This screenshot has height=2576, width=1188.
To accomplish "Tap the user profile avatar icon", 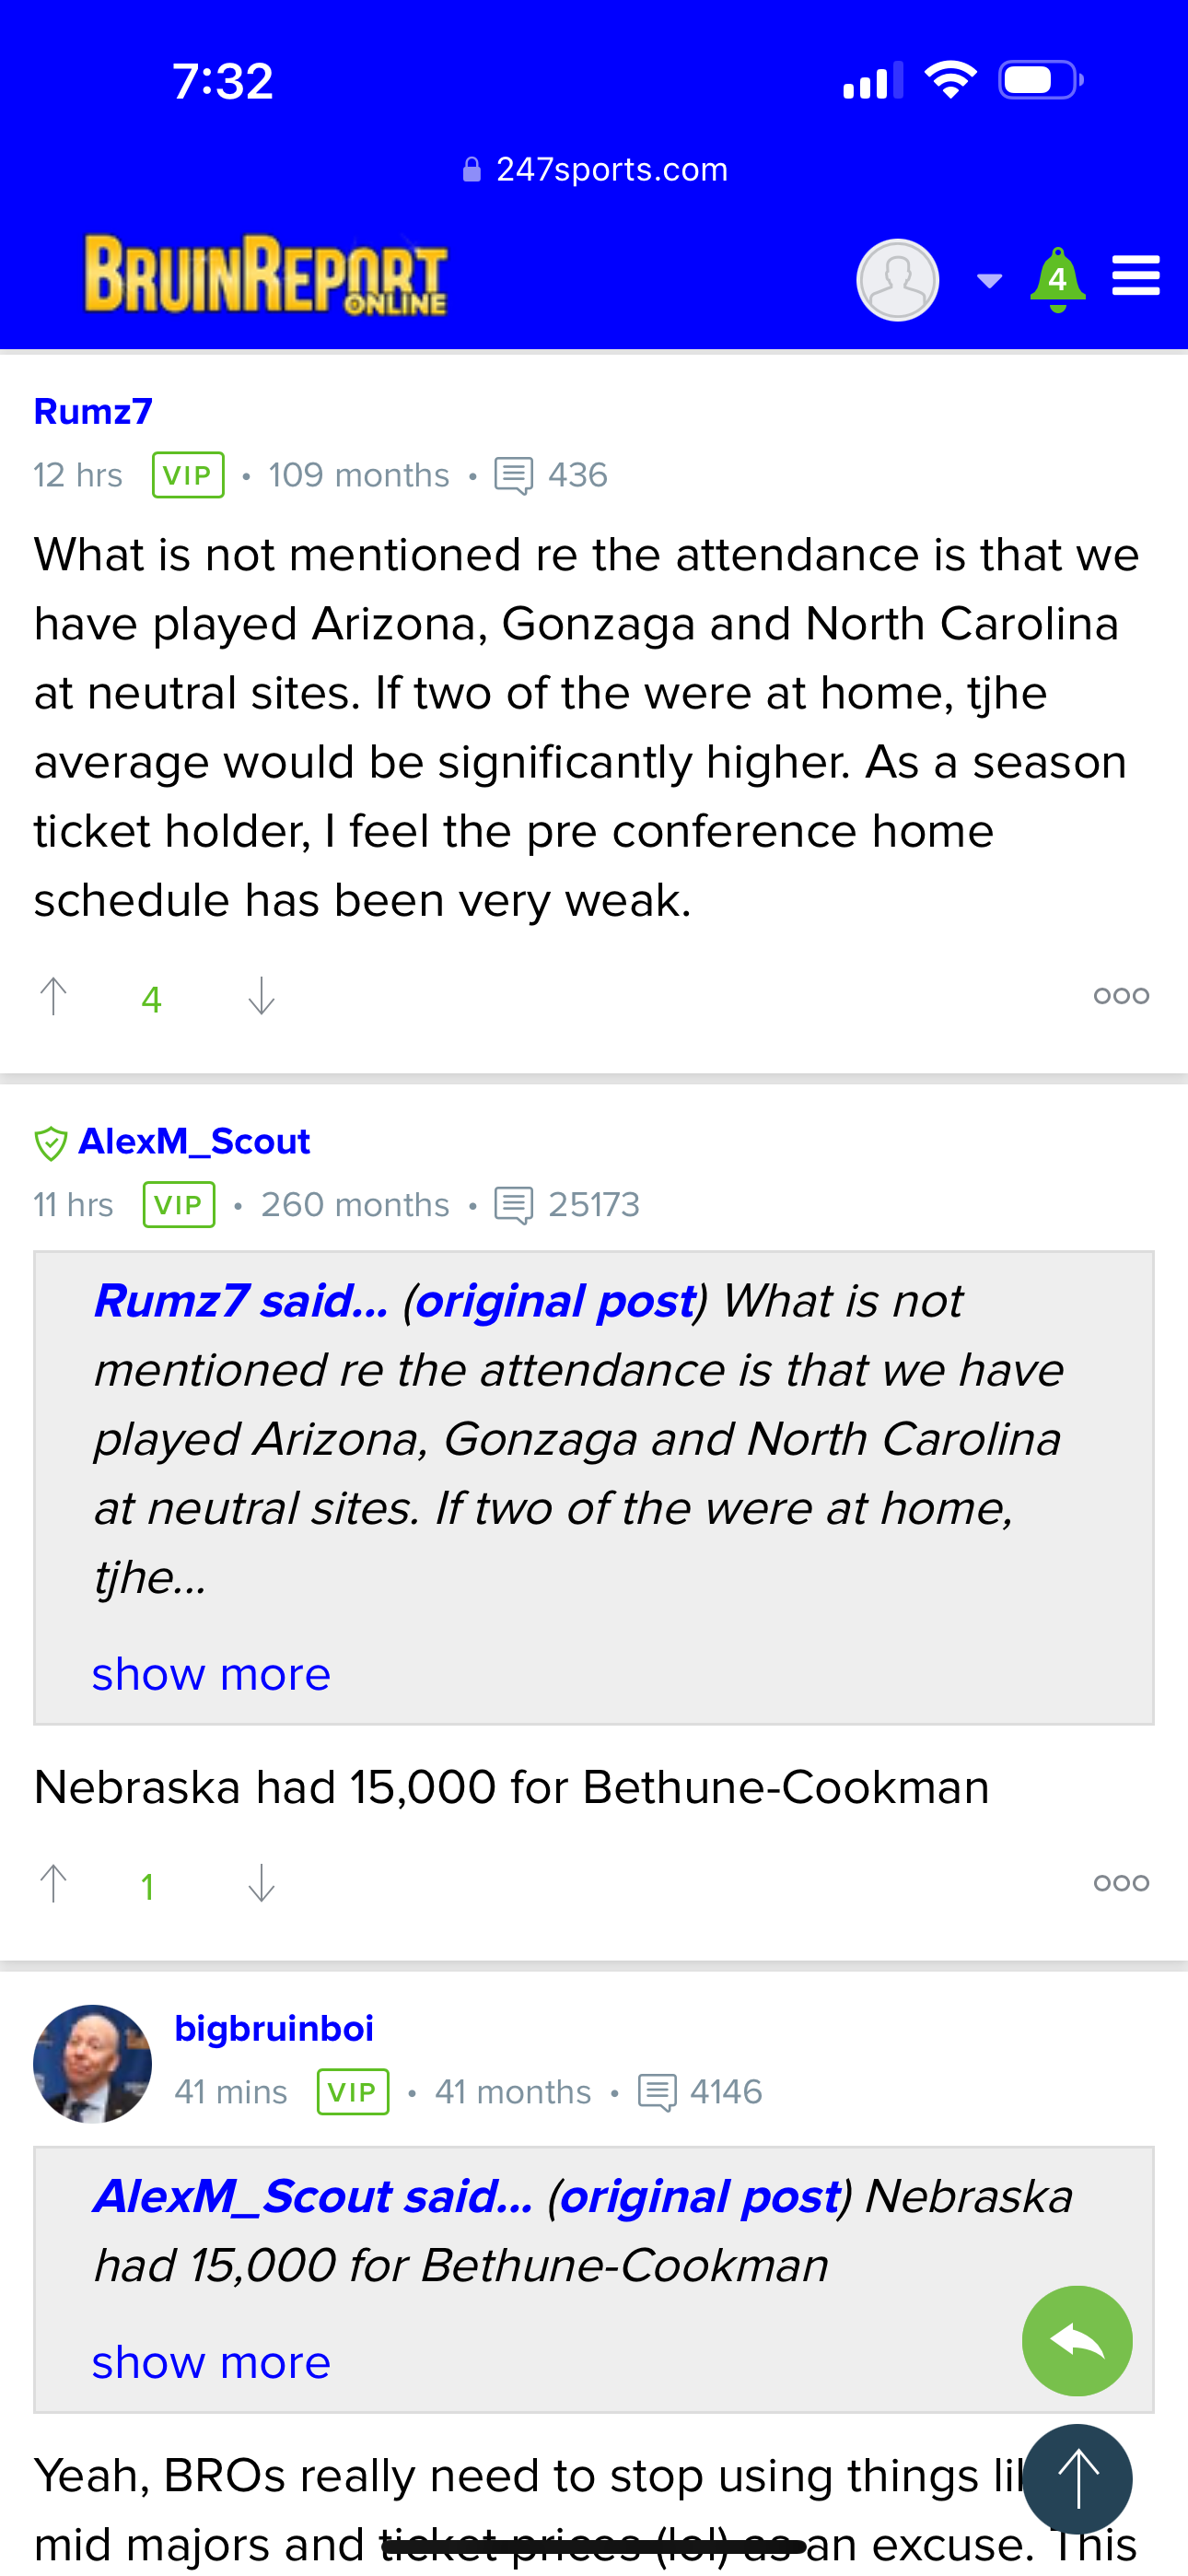I will pyautogui.click(x=897, y=280).
